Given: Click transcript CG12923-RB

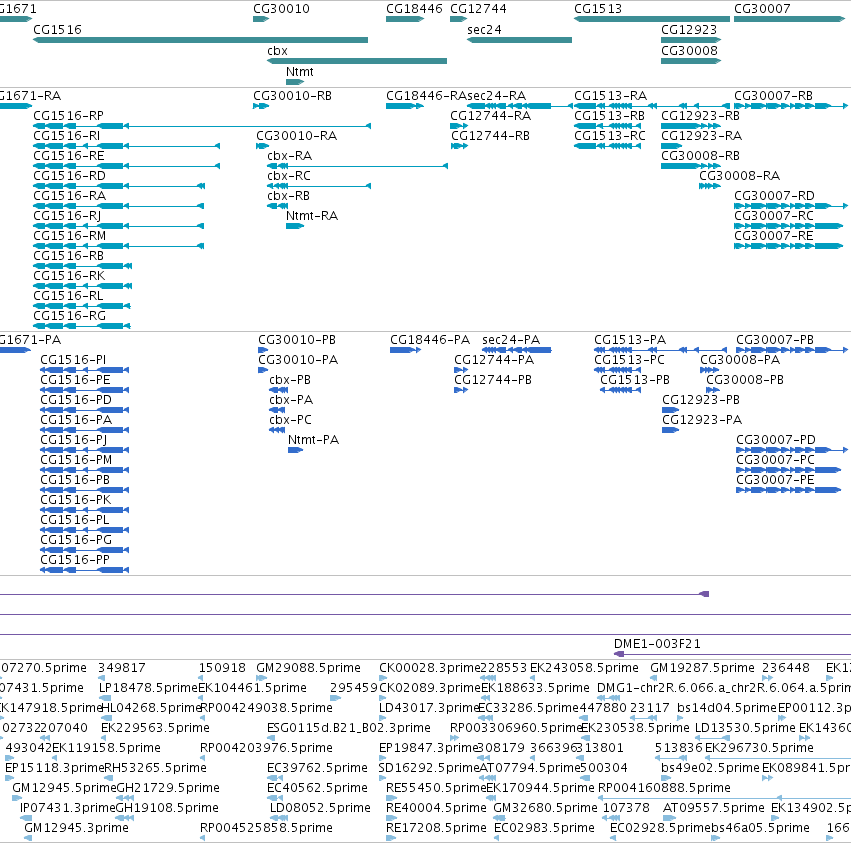Looking at the screenshot, I should (x=701, y=116).
